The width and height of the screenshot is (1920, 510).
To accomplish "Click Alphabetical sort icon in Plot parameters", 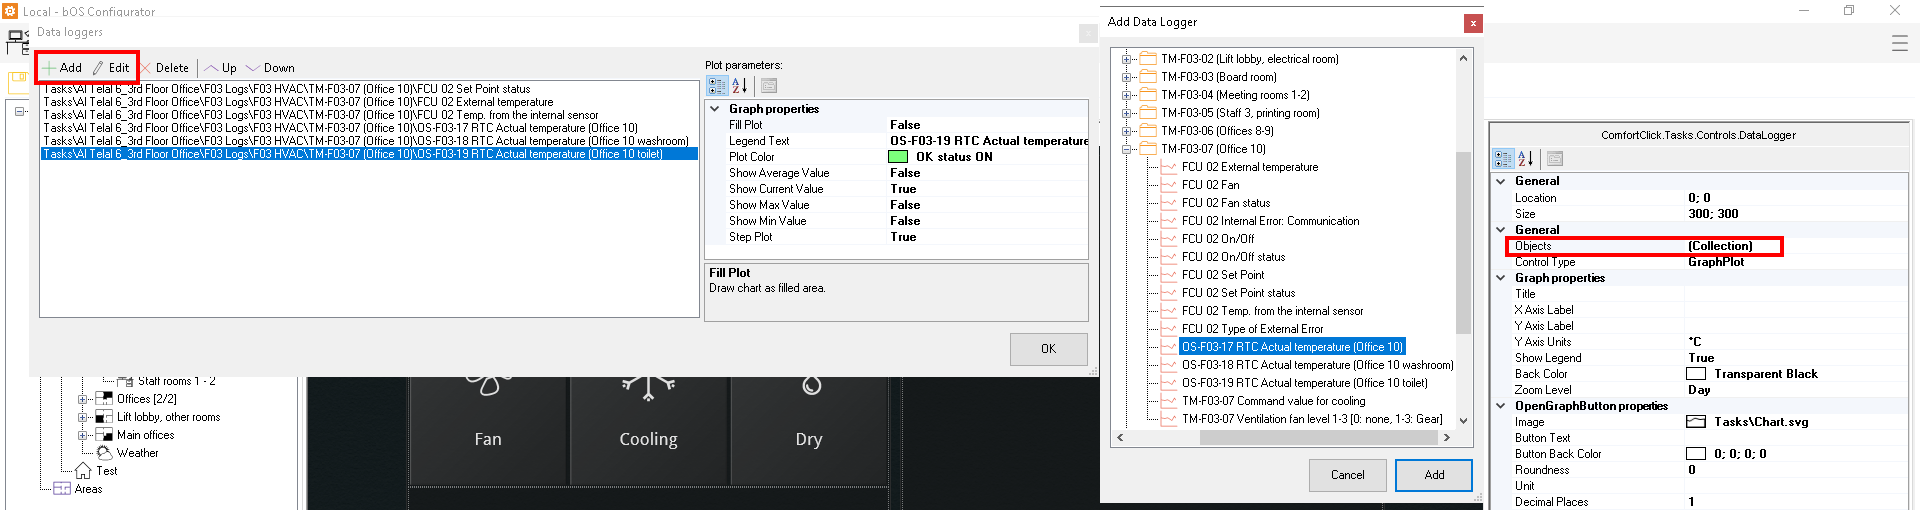I will pyautogui.click(x=740, y=86).
